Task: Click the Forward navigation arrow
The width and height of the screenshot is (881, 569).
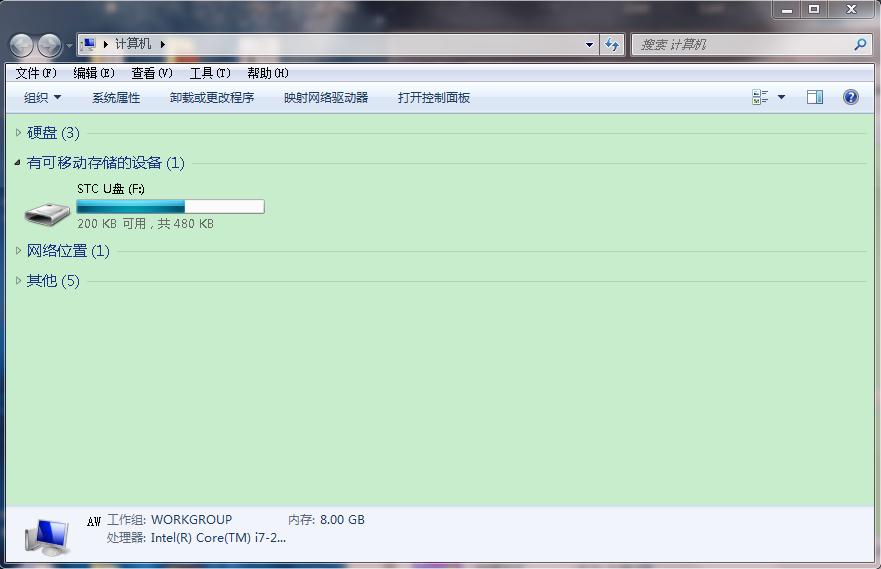Action: (x=49, y=45)
